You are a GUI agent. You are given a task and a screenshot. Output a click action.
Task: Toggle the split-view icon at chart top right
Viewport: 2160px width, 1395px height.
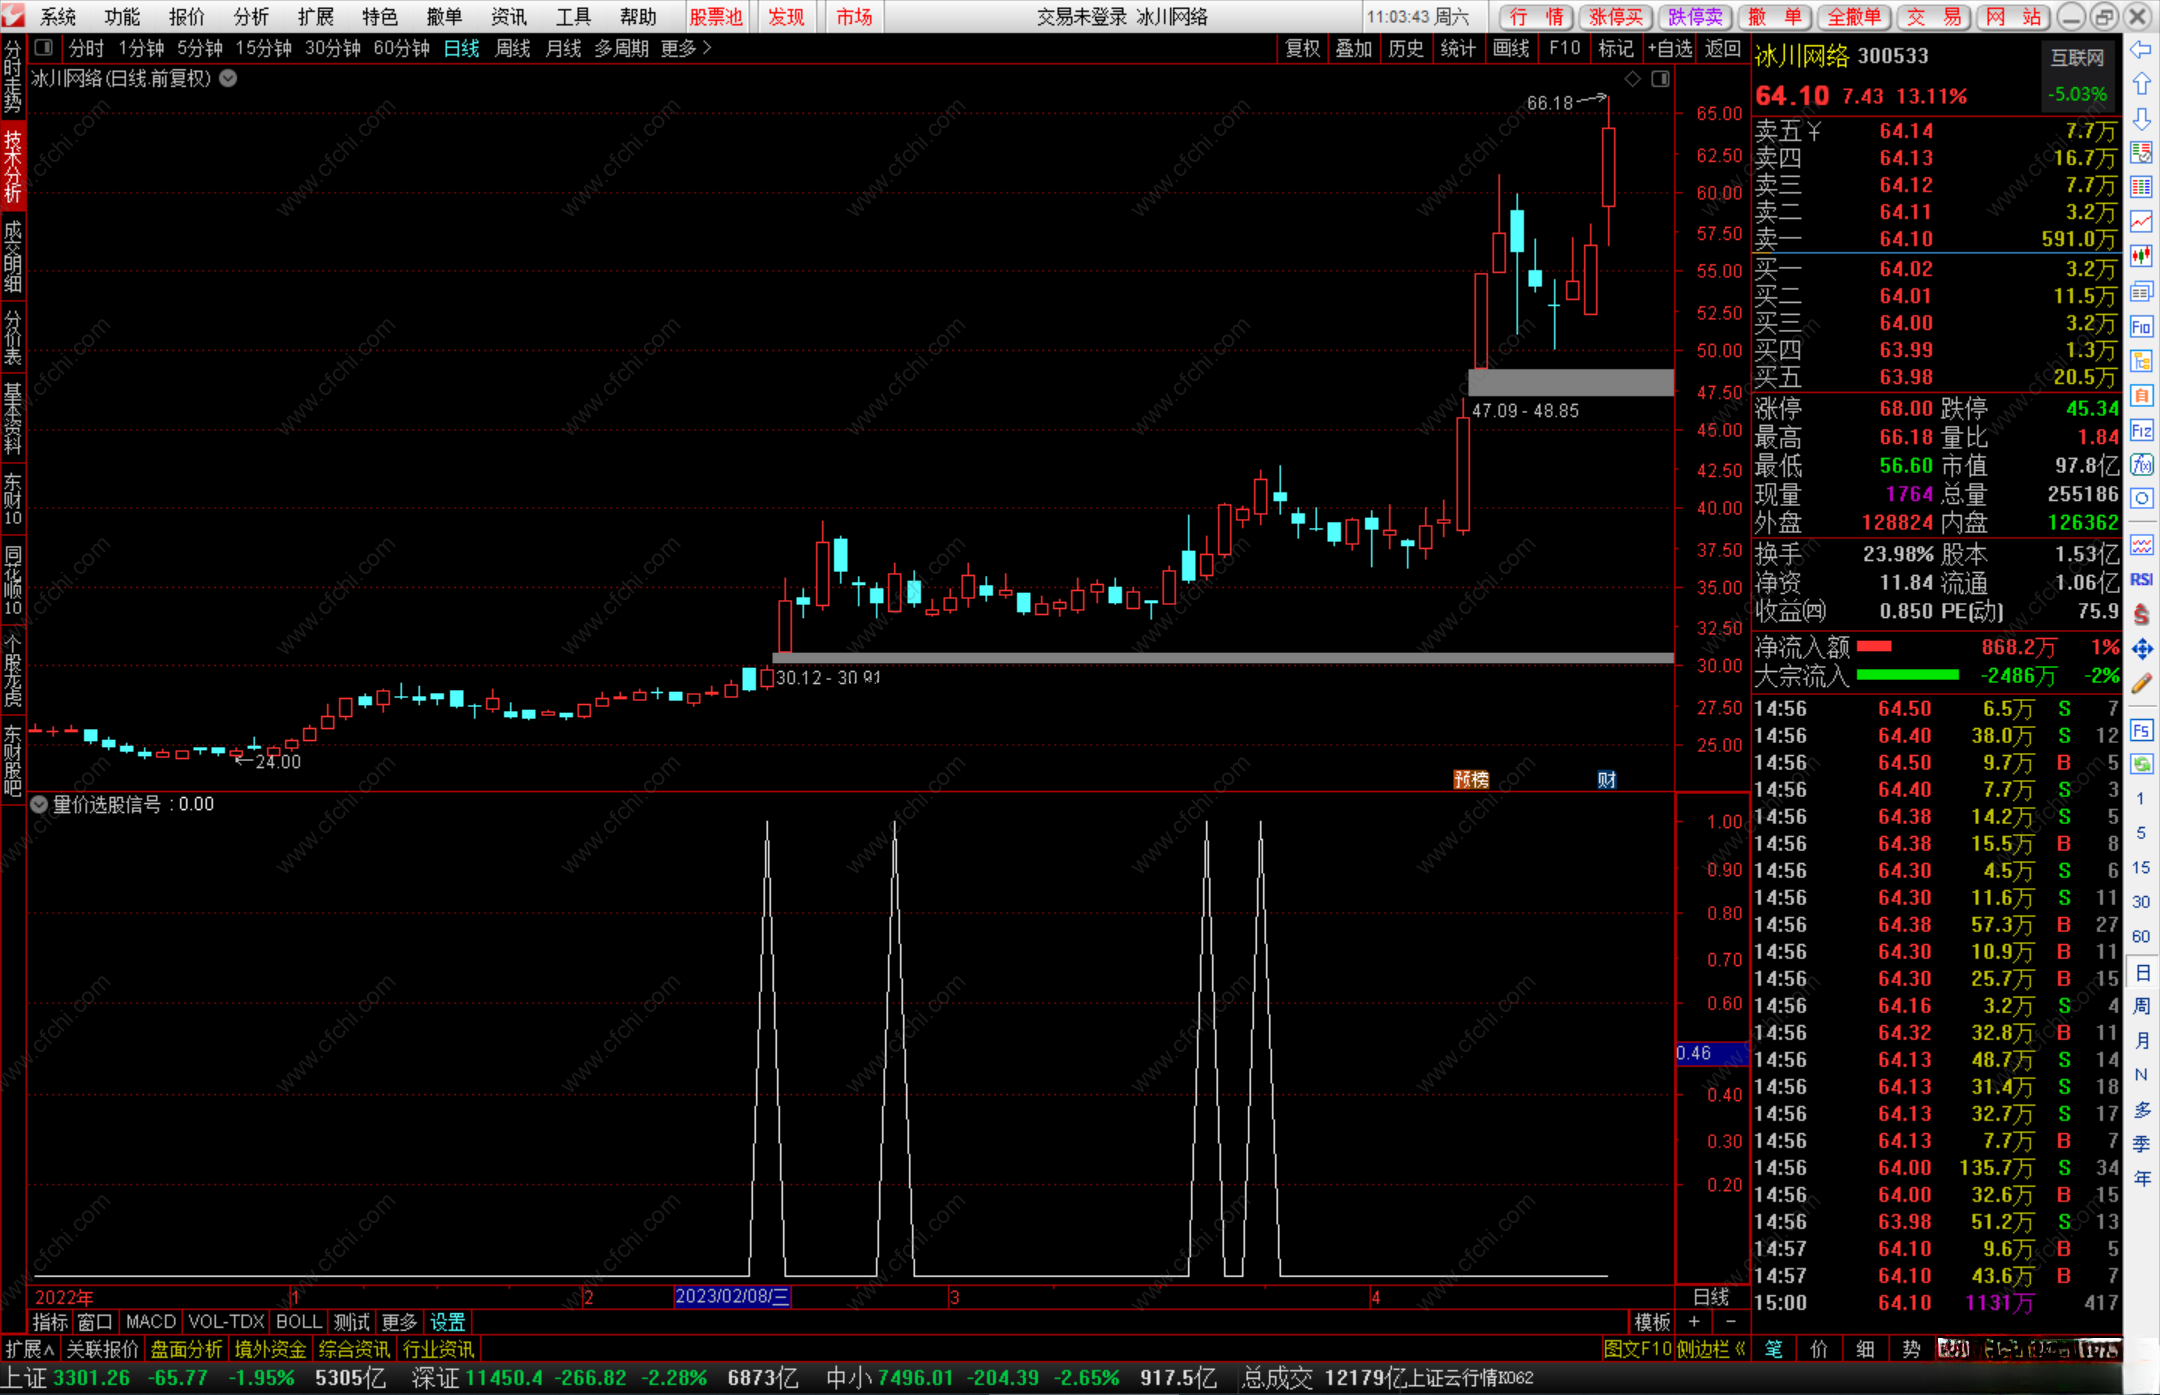[1660, 79]
